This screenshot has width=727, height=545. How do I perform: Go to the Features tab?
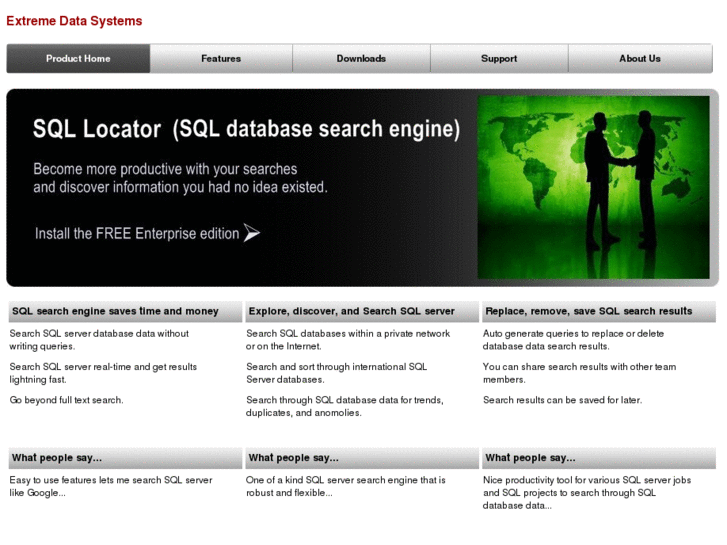coord(221,58)
